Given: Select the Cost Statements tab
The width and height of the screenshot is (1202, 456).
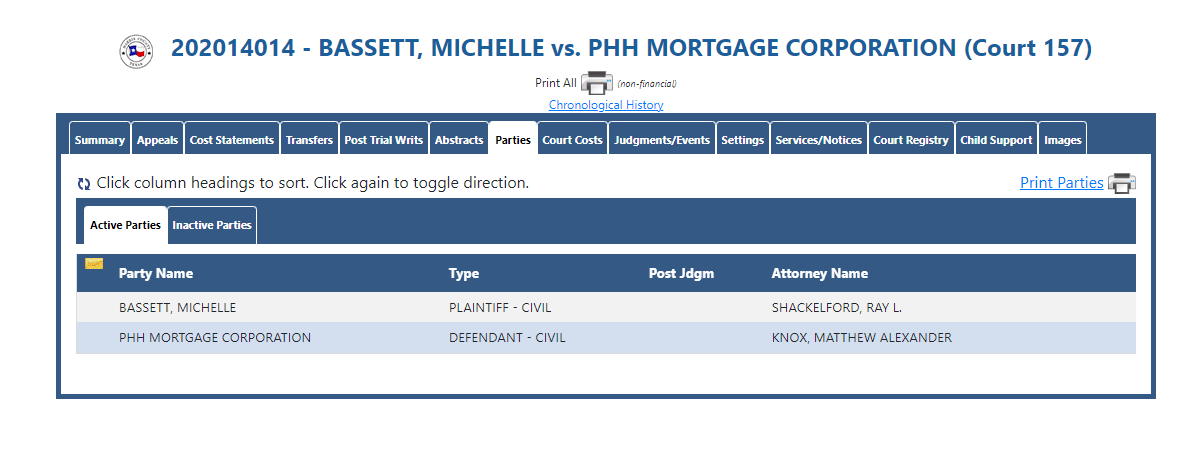Looking at the screenshot, I should pos(232,140).
